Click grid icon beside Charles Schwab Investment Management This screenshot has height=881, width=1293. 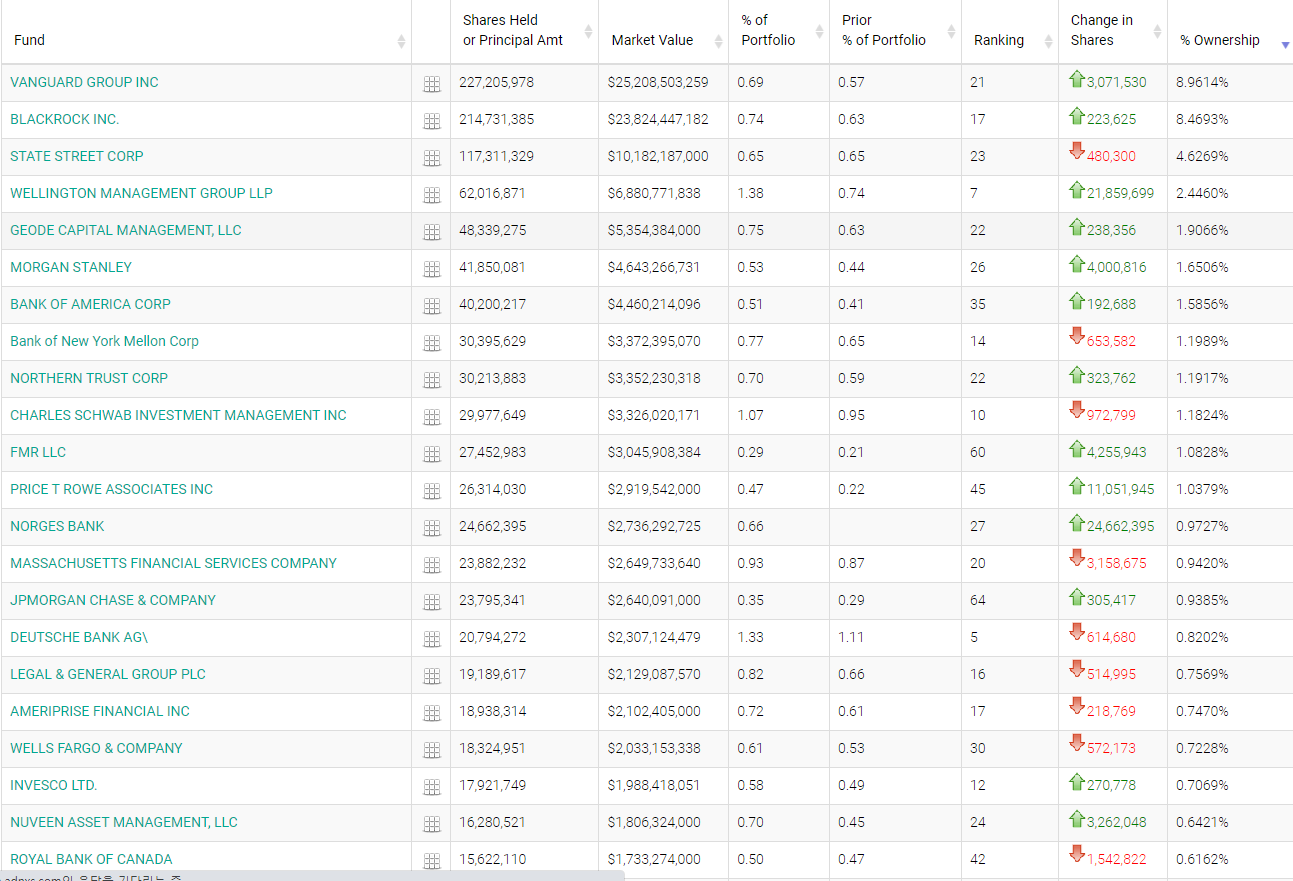click(432, 417)
